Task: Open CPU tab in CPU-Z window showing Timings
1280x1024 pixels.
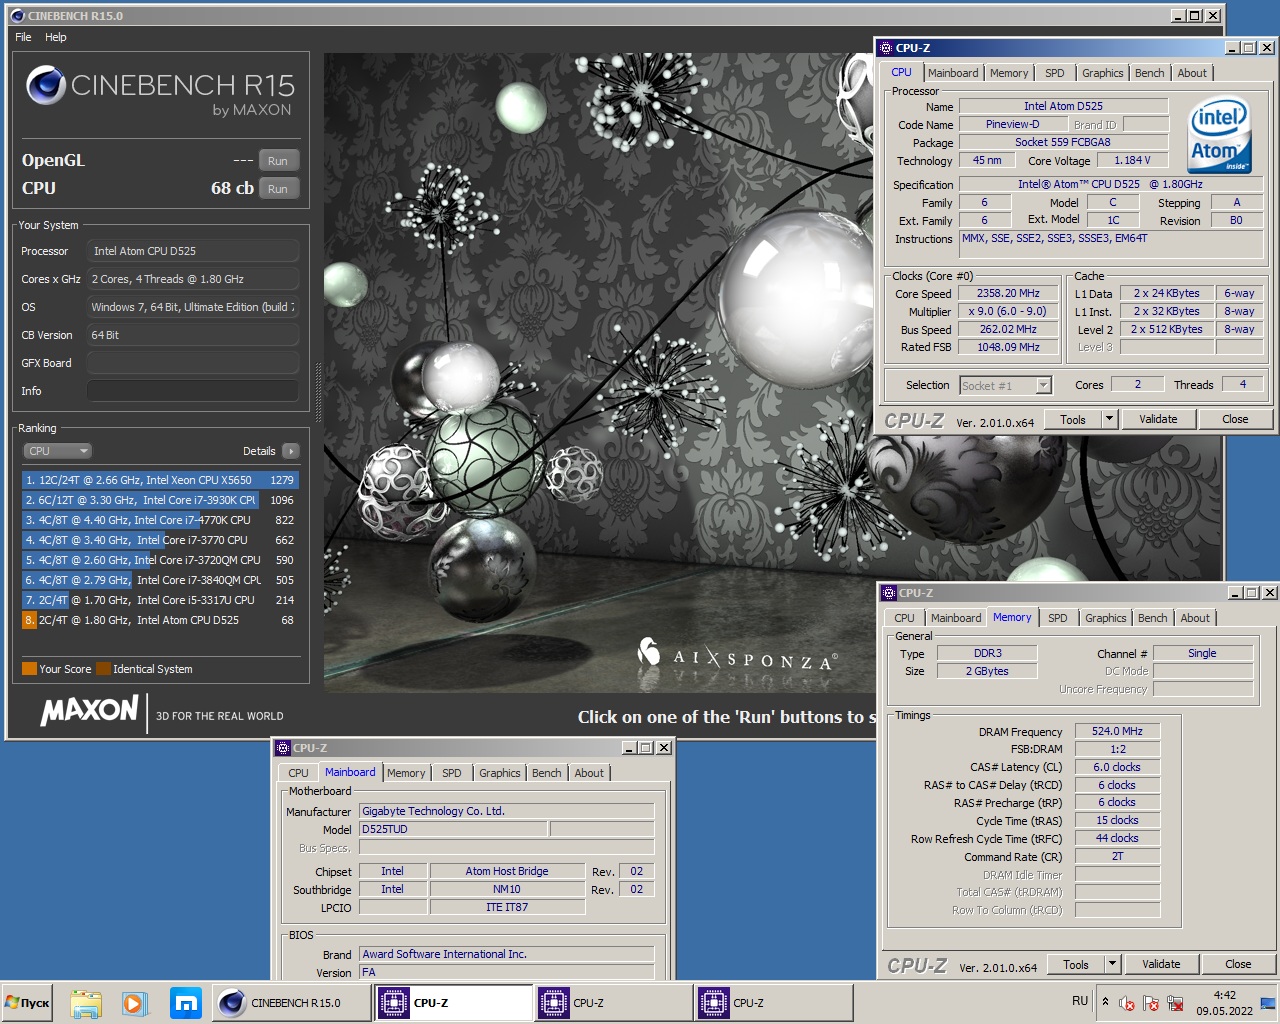Action: pos(905,618)
